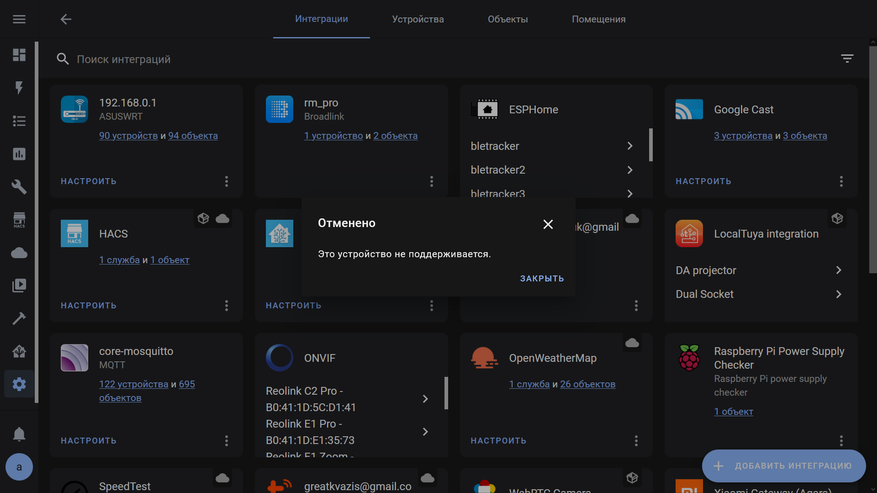
Task: Click НАСТРОИТЬ on core-mosquitto card
Action: point(88,441)
